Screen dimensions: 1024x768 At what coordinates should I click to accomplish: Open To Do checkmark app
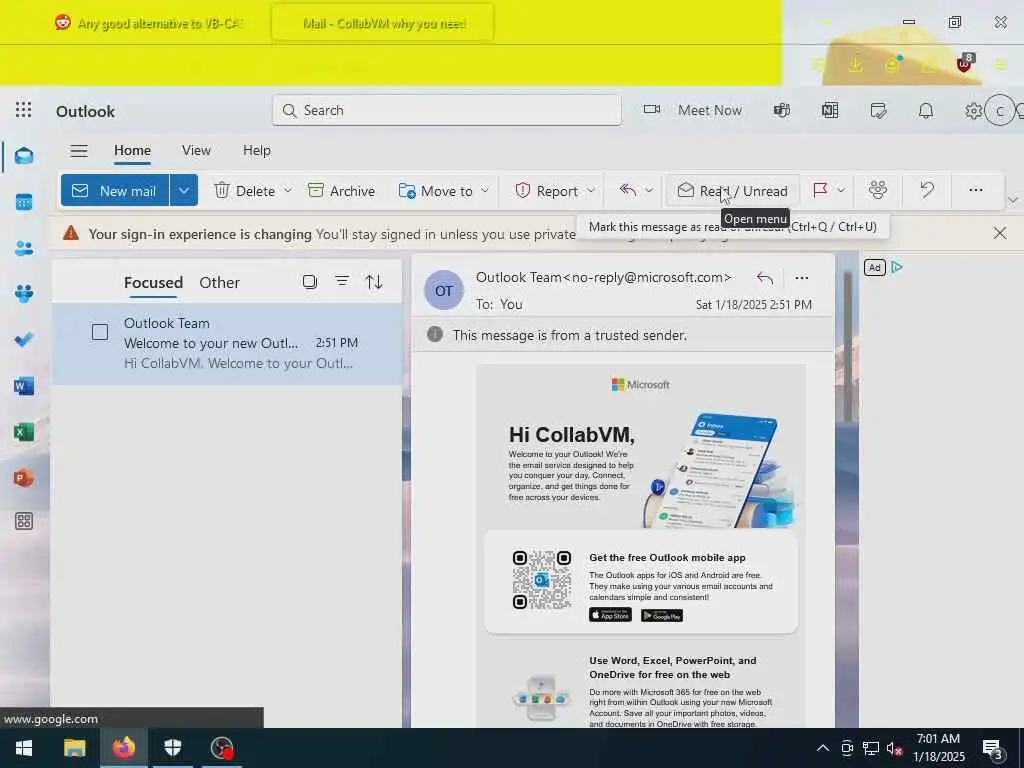tap(24, 340)
